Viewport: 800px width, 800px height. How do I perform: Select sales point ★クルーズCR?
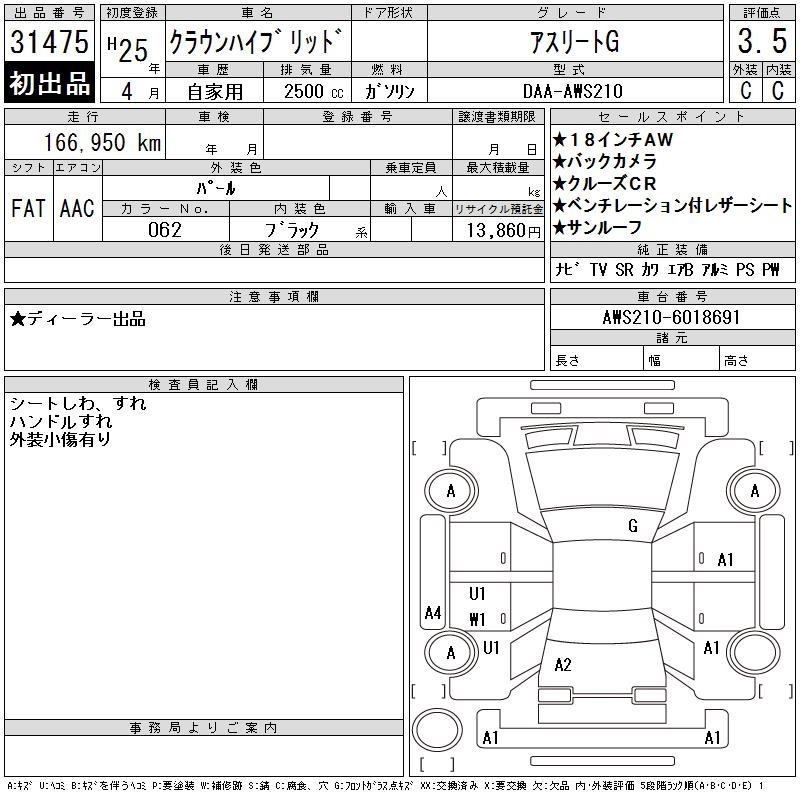pyautogui.click(x=605, y=183)
